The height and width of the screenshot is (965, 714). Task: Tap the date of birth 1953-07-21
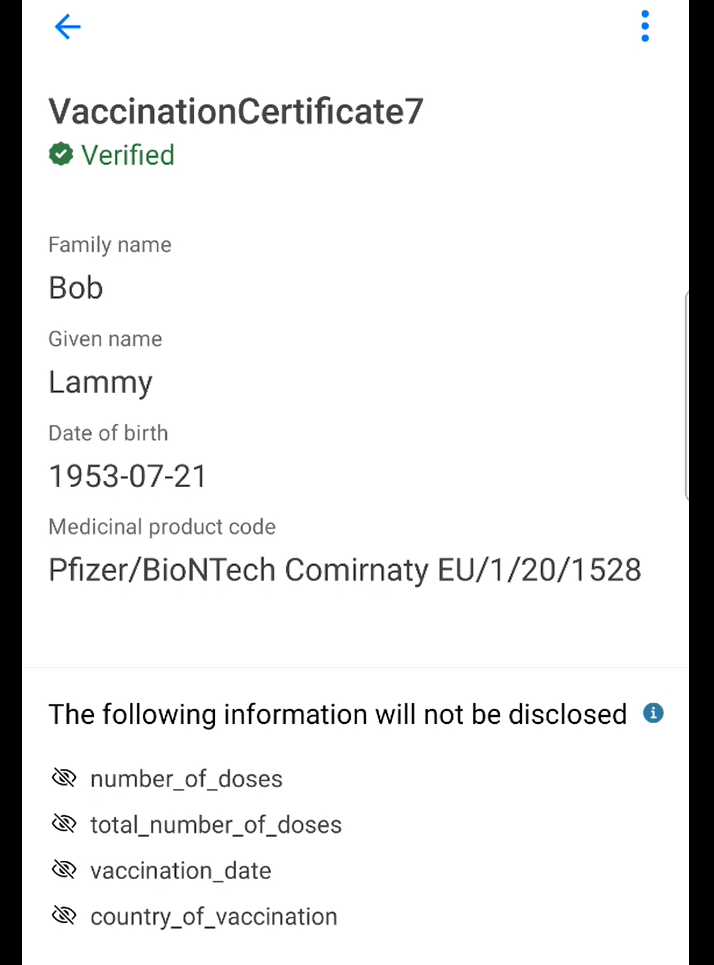coord(127,476)
